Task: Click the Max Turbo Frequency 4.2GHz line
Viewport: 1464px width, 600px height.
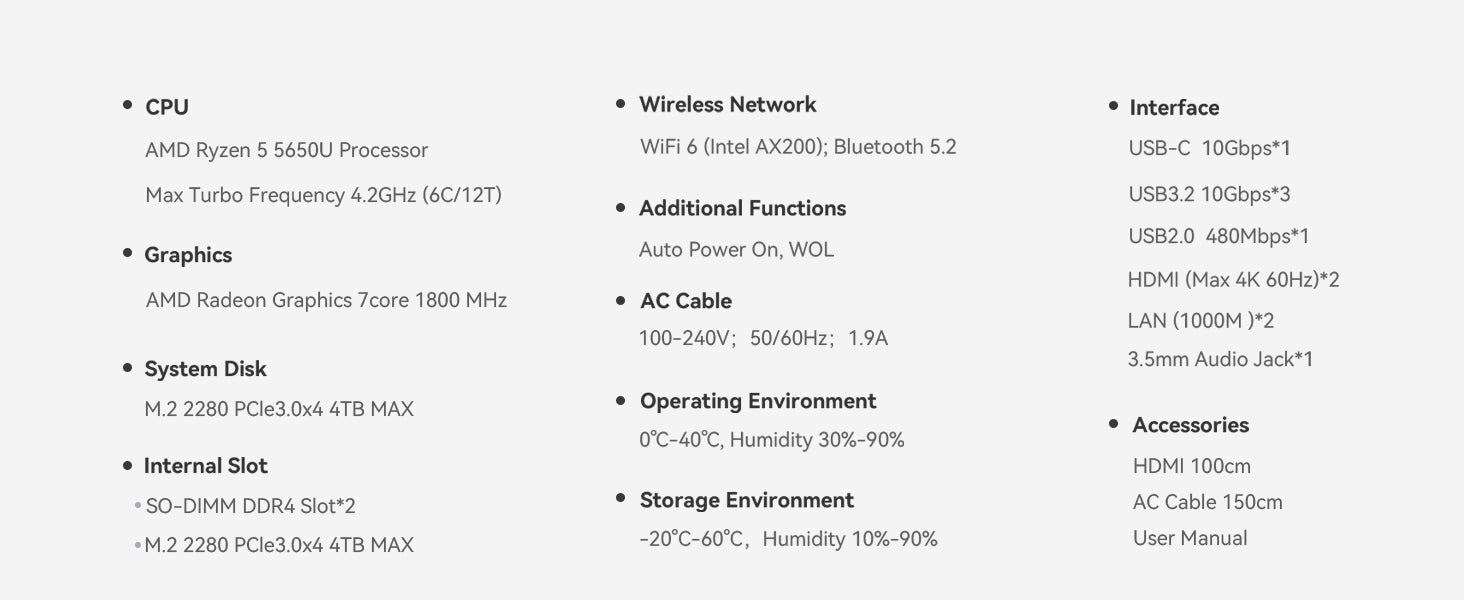Action: pyautogui.click(x=323, y=195)
